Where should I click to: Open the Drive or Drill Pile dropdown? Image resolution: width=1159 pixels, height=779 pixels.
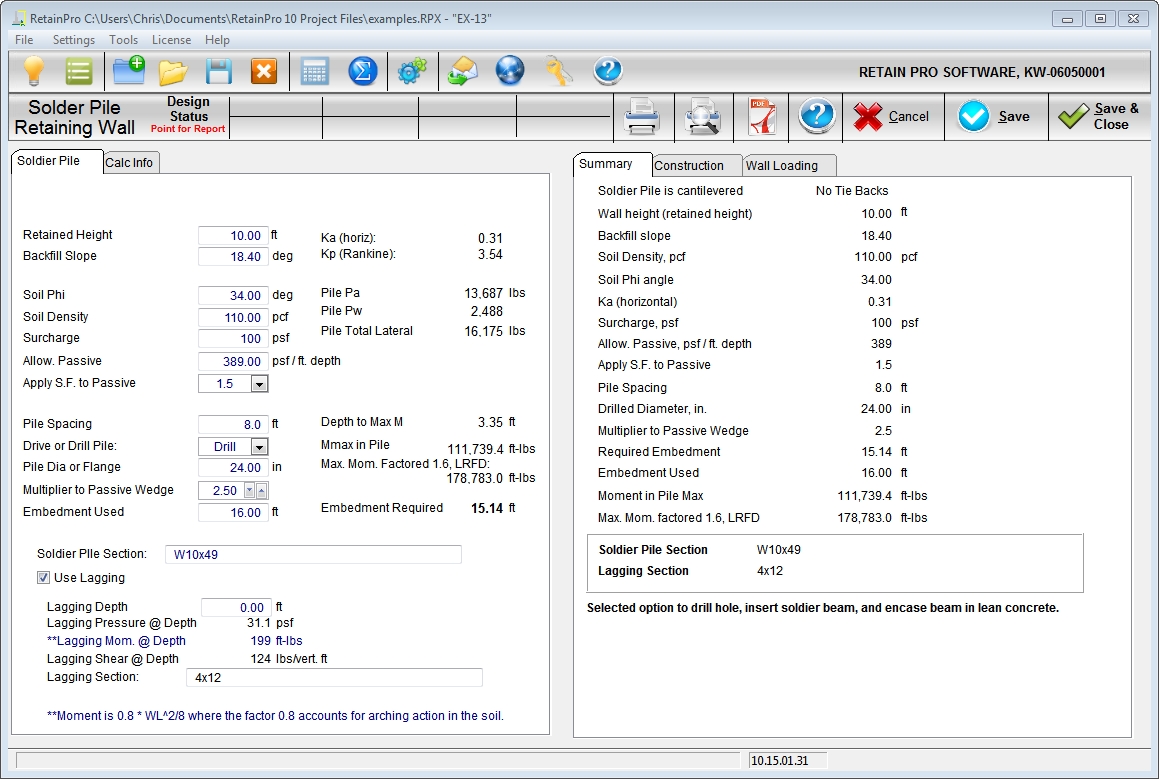coord(259,447)
